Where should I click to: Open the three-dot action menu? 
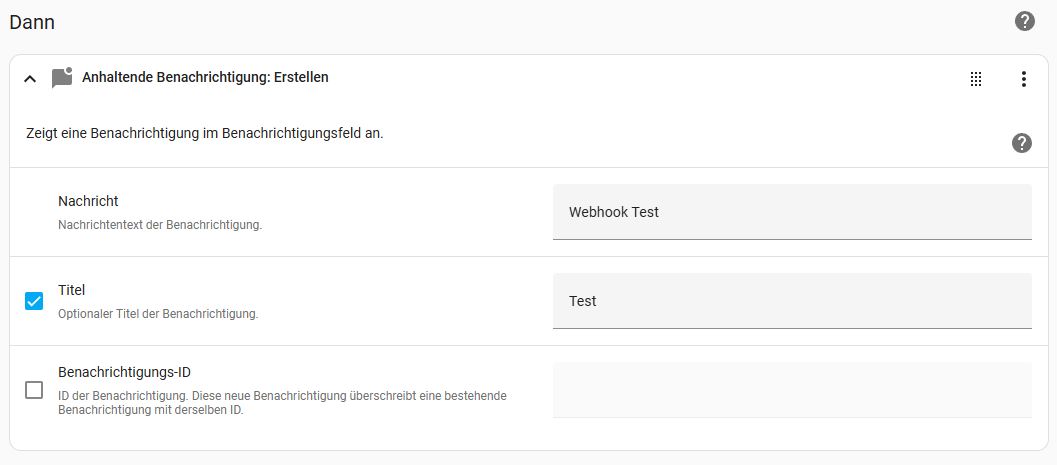pyautogui.click(x=1023, y=79)
